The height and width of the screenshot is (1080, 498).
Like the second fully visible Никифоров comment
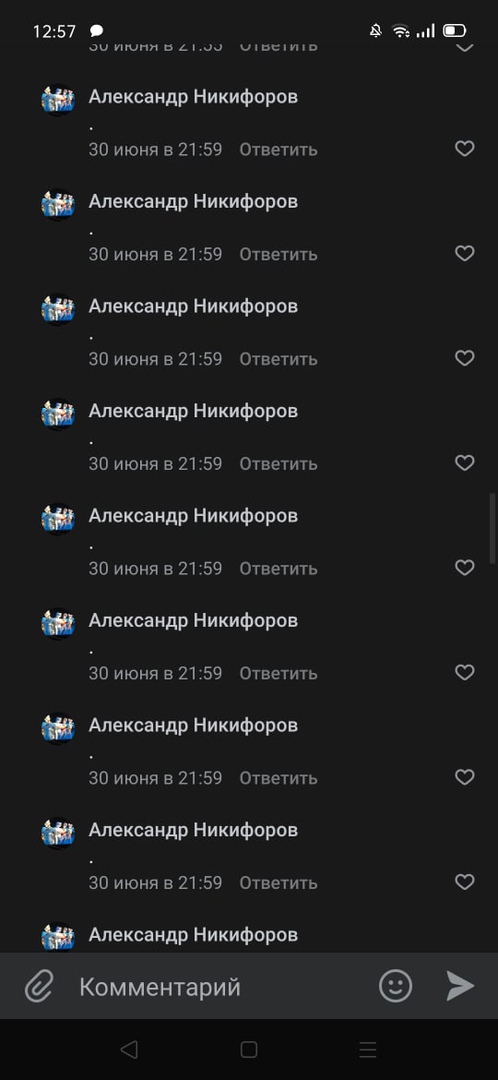click(465, 253)
